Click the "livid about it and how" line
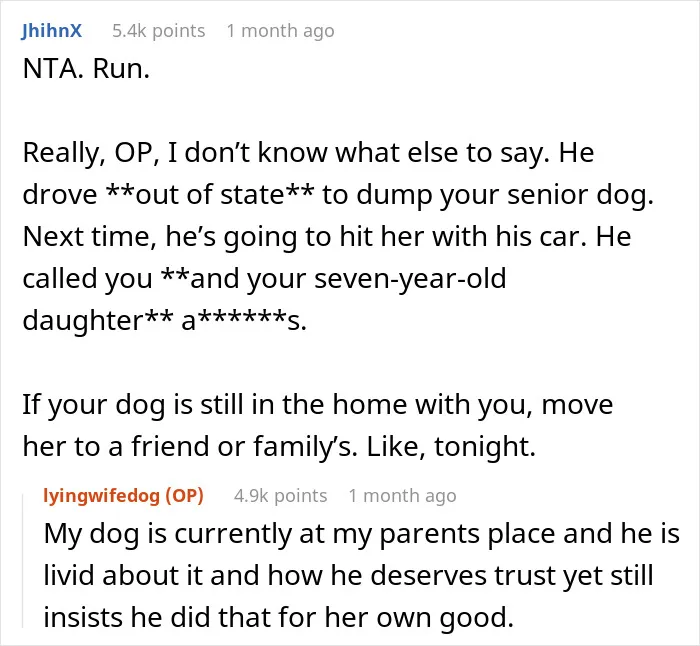Screen dimensions: 700x646 coord(348,575)
